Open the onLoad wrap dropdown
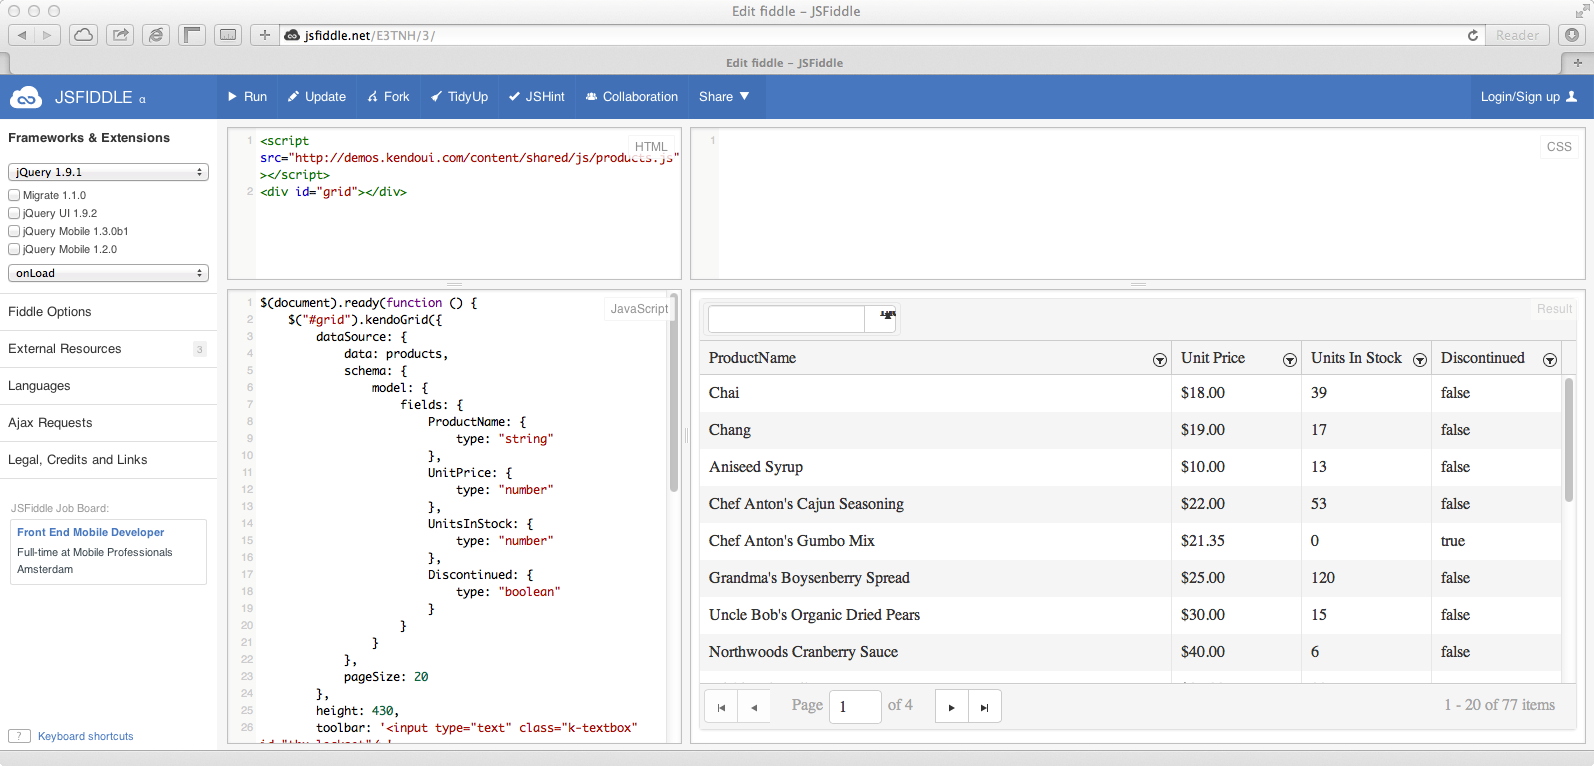Image resolution: width=1594 pixels, height=766 pixels. [x=108, y=273]
